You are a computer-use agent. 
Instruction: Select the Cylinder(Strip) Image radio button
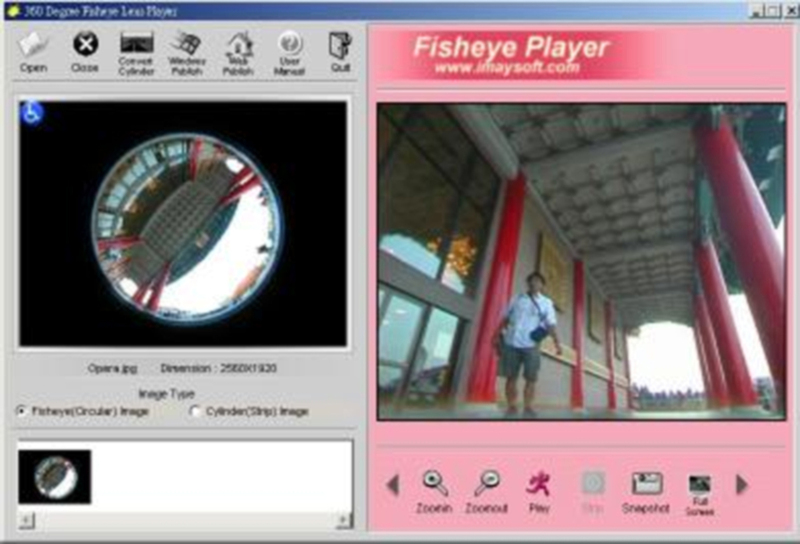[194, 411]
